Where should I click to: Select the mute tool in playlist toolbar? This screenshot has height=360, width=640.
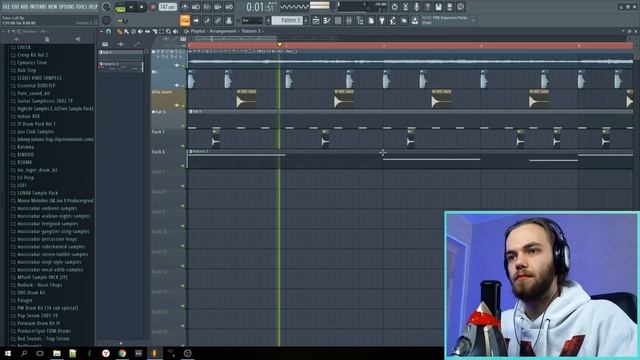coord(140,31)
